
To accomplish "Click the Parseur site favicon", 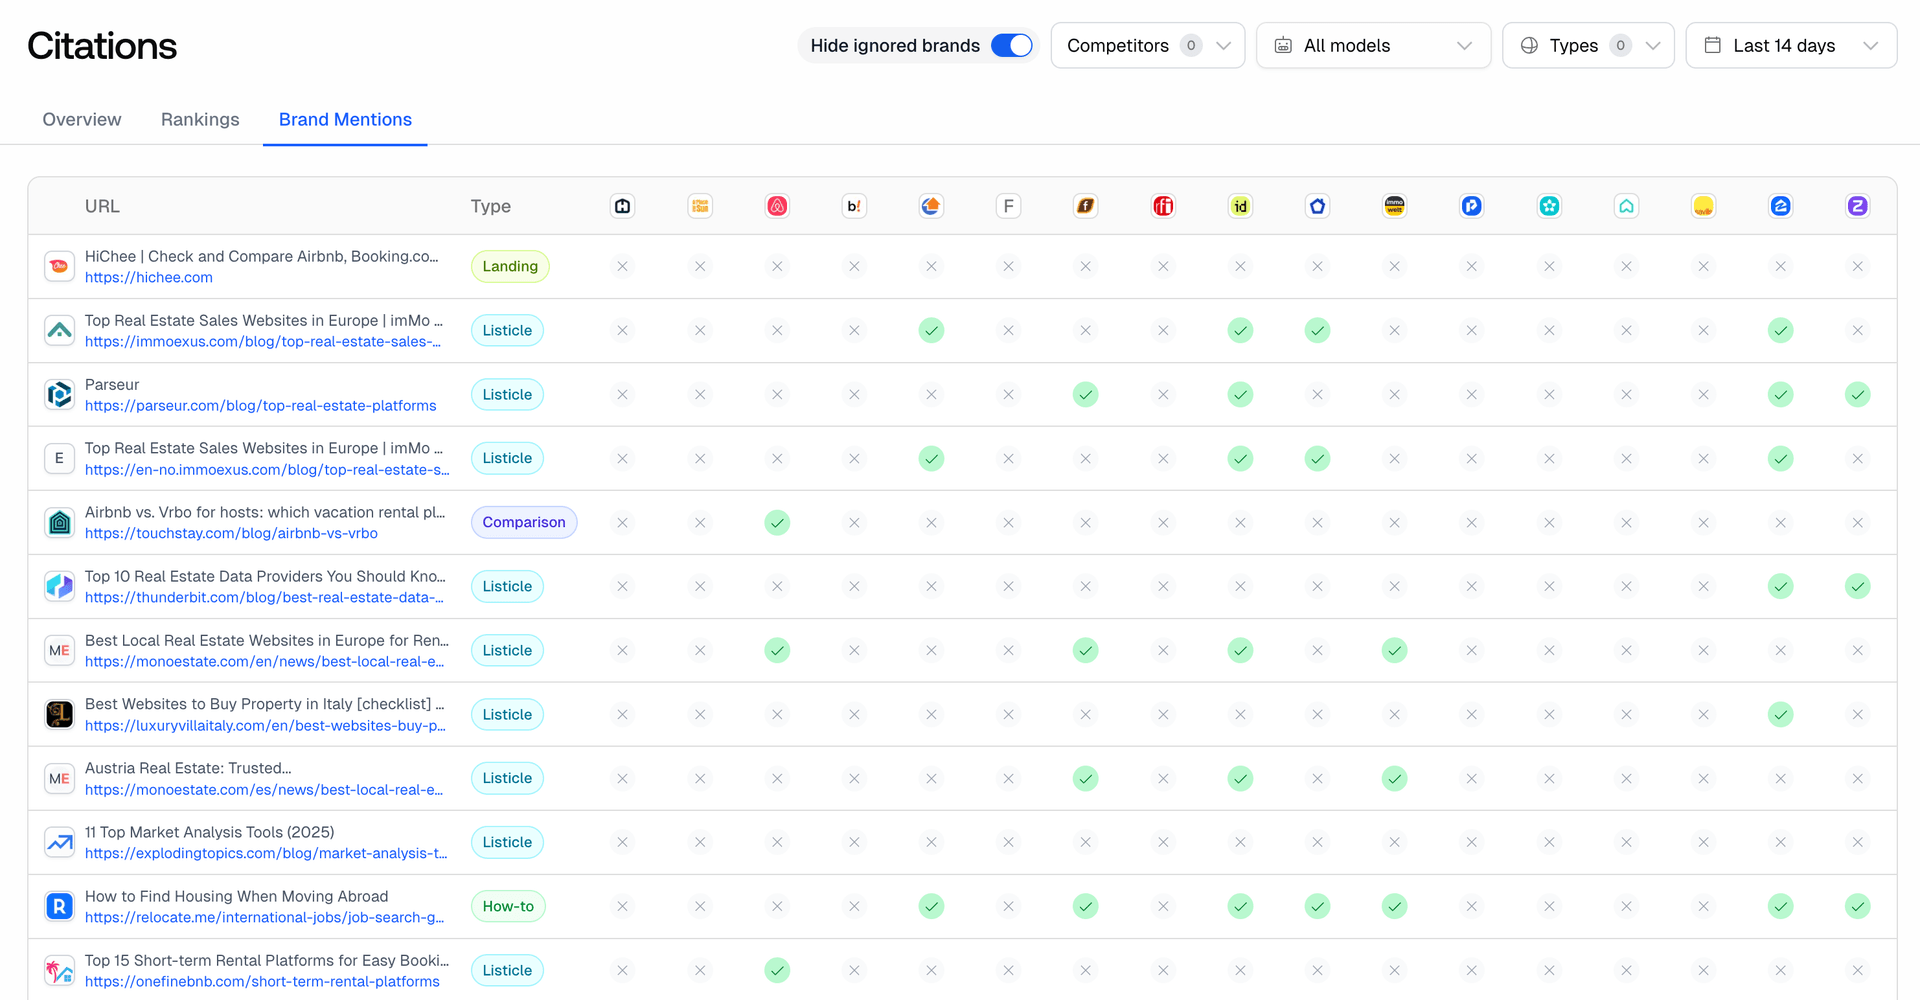I will pyautogui.click(x=59, y=394).
